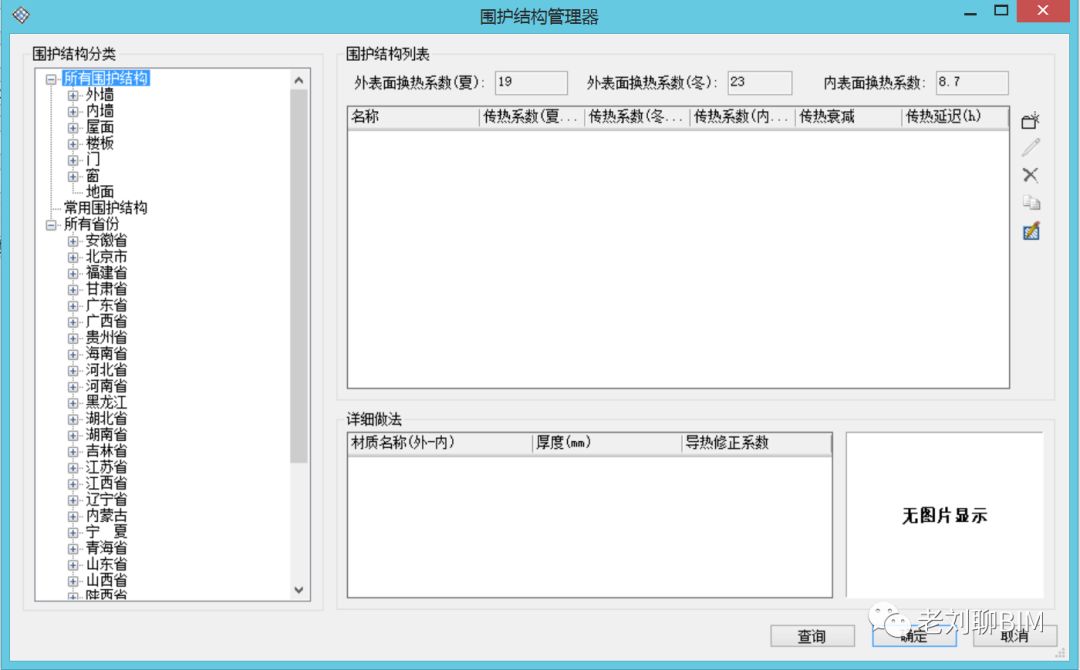The height and width of the screenshot is (670, 1080).
Task: Maximize the 围护结构管理器 window
Action: [1001, 11]
